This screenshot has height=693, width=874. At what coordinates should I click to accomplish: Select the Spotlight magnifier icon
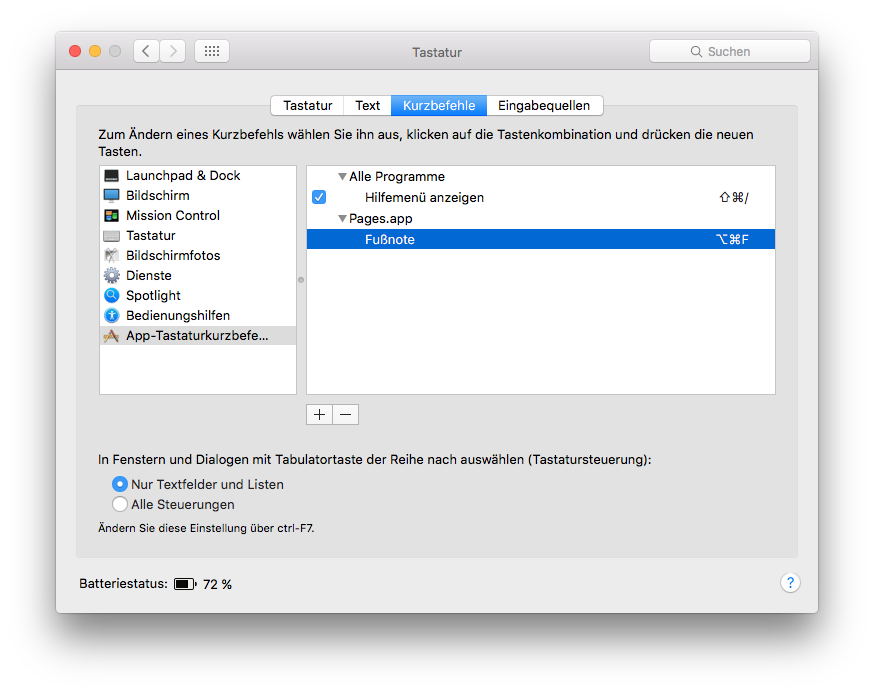[111, 296]
